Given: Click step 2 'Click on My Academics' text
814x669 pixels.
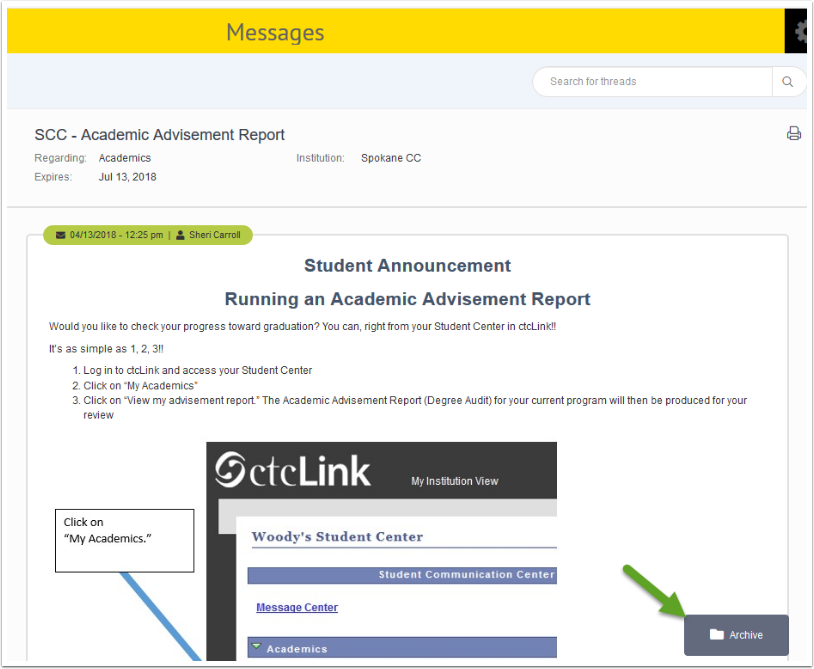Looking at the screenshot, I should [141, 386].
